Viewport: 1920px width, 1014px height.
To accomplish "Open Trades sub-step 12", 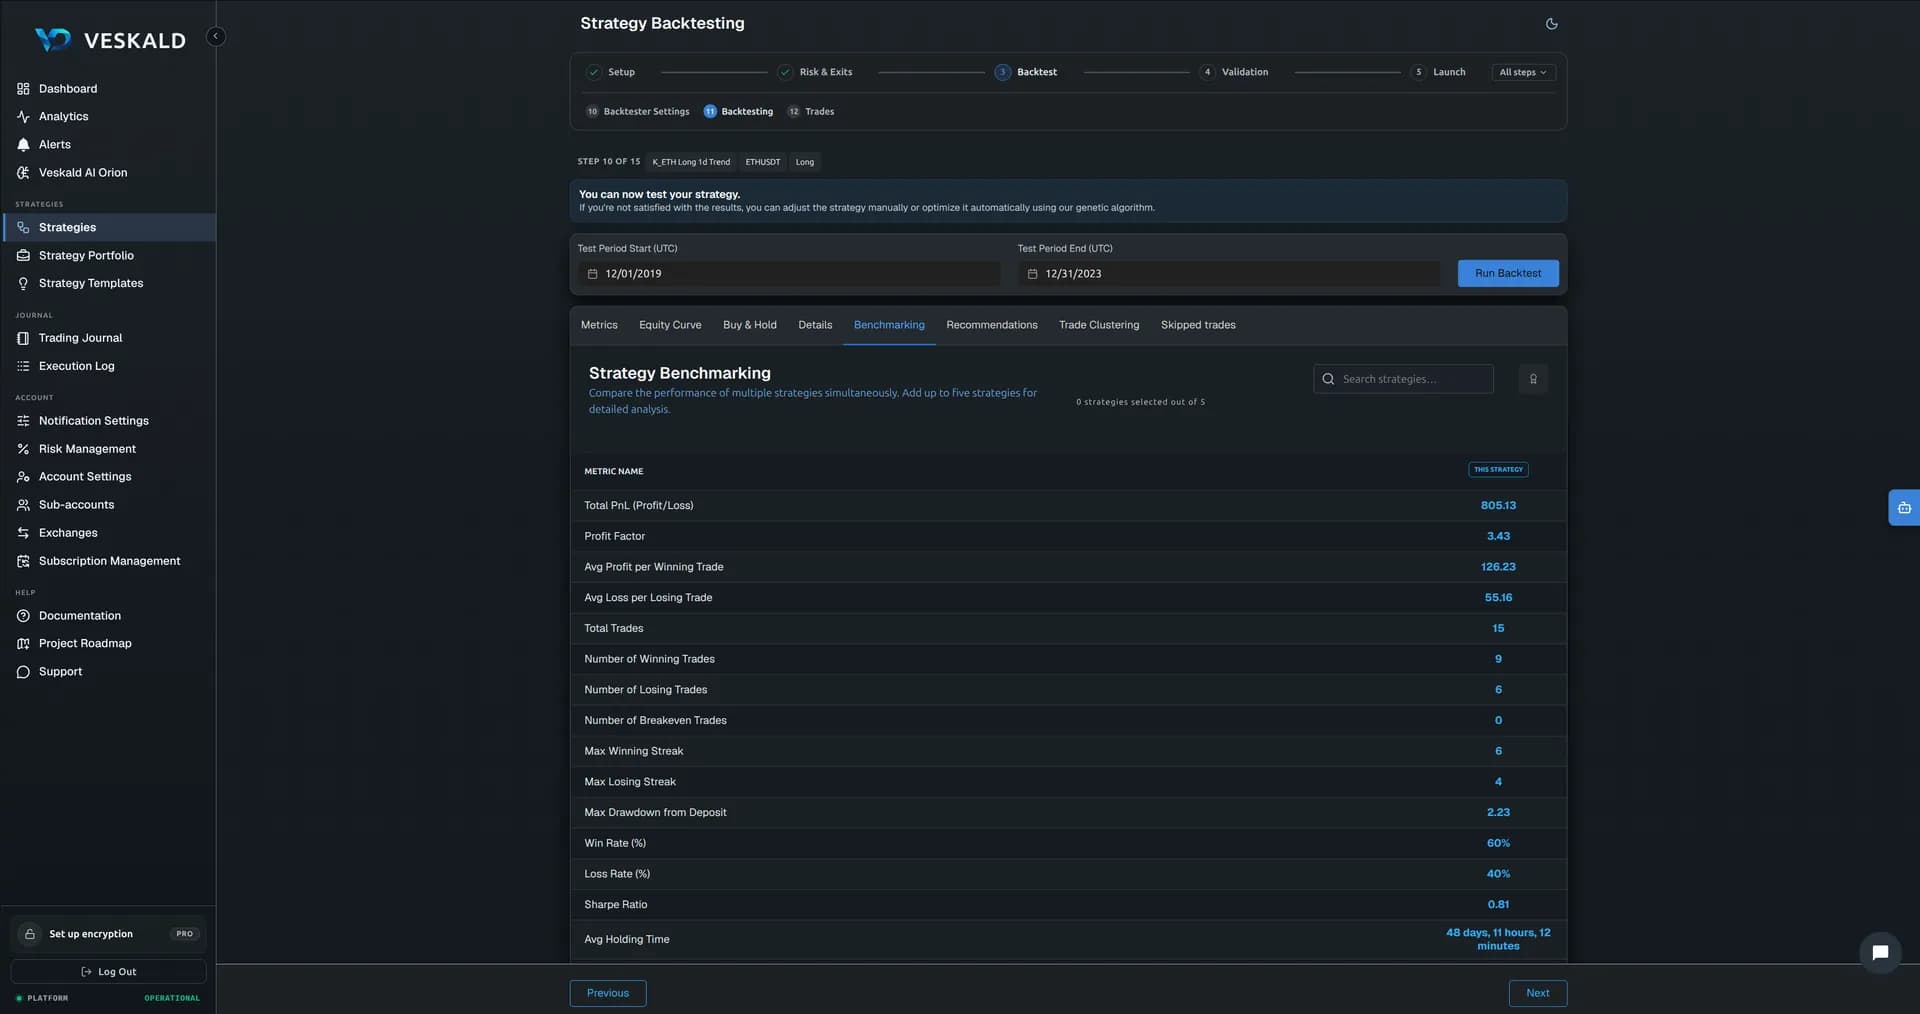I will (811, 112).
